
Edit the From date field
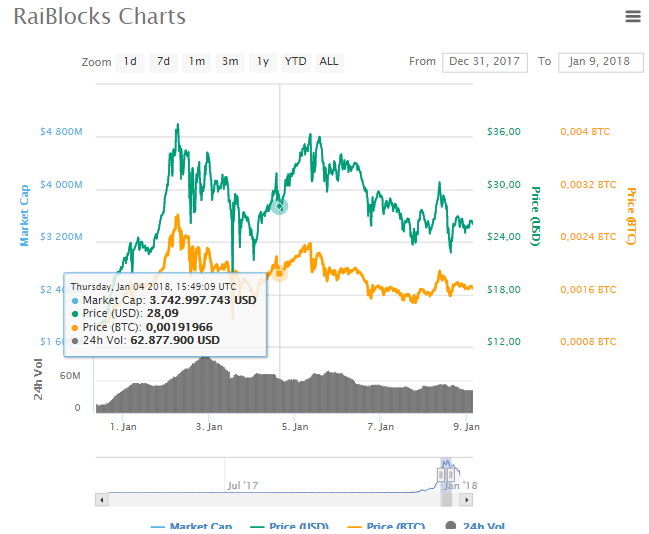485,63
